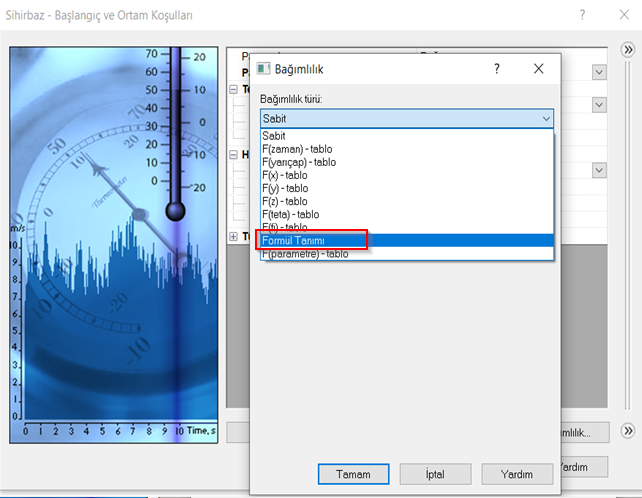Screen dimensions: 642x498
Task: Collapse the first minus tree node
Action: (x=234, y=89)
